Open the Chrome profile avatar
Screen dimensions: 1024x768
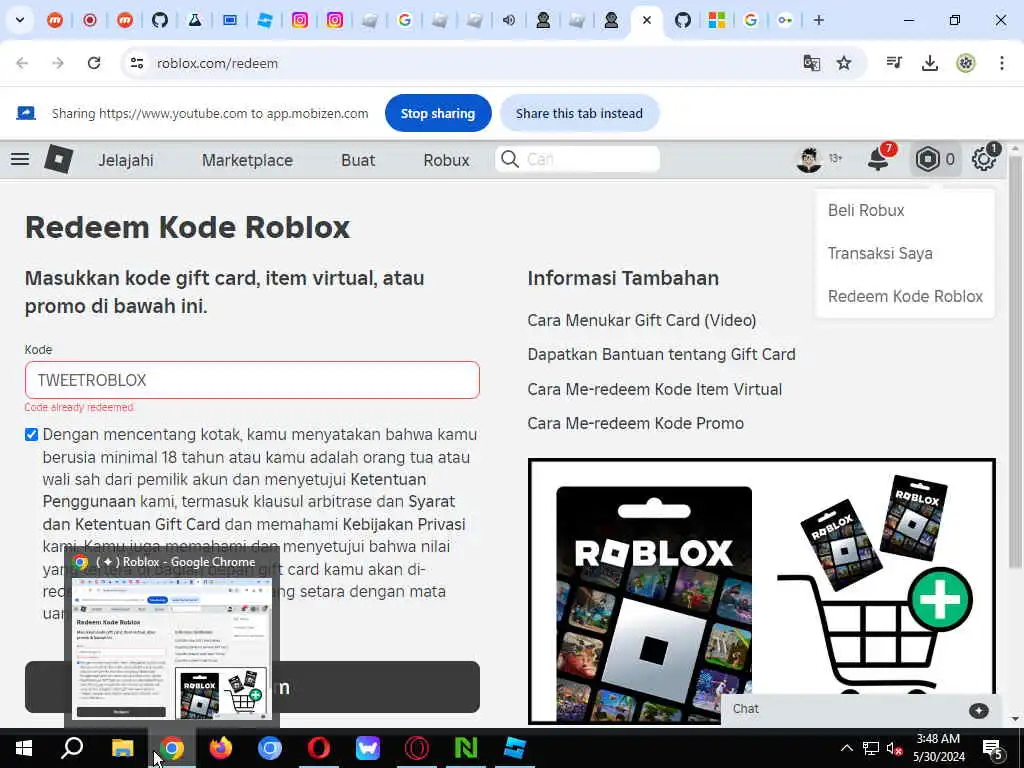[966, 63]
